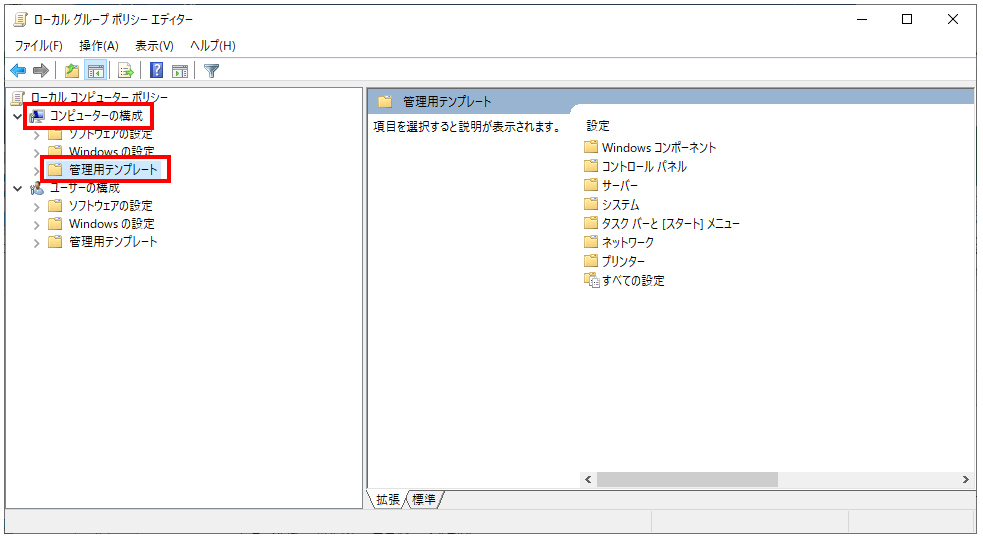Open the ファイル(F) menu
Viewport: 983px width, 540px height.
coord(39,46)
